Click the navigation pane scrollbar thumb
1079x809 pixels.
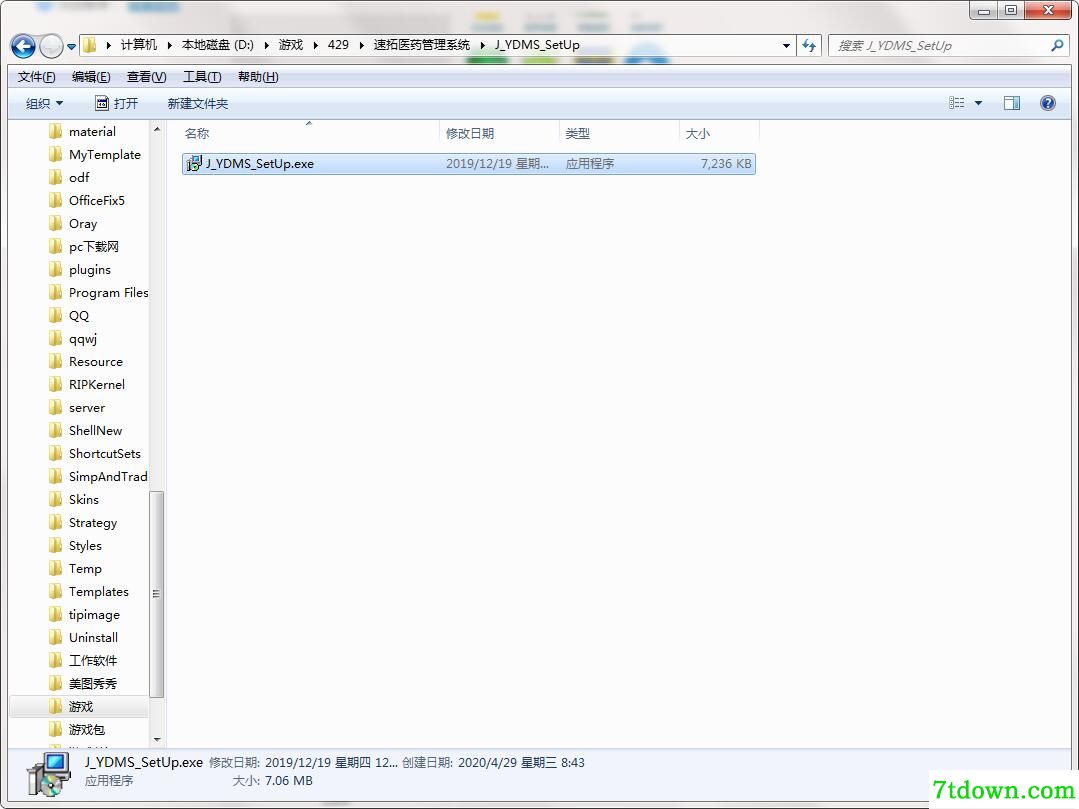coord(156,594)
